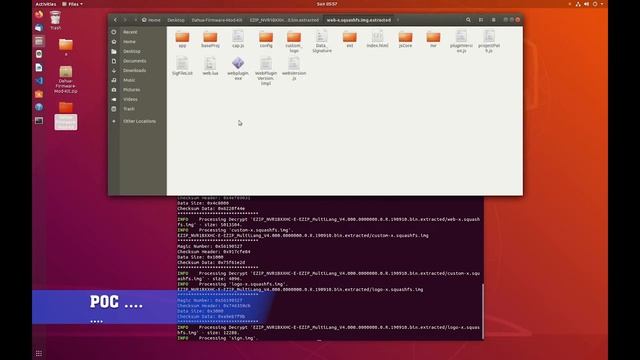Select the webVersion.js file
Viewport: 640px width, 360px height.
coord(293,69)
